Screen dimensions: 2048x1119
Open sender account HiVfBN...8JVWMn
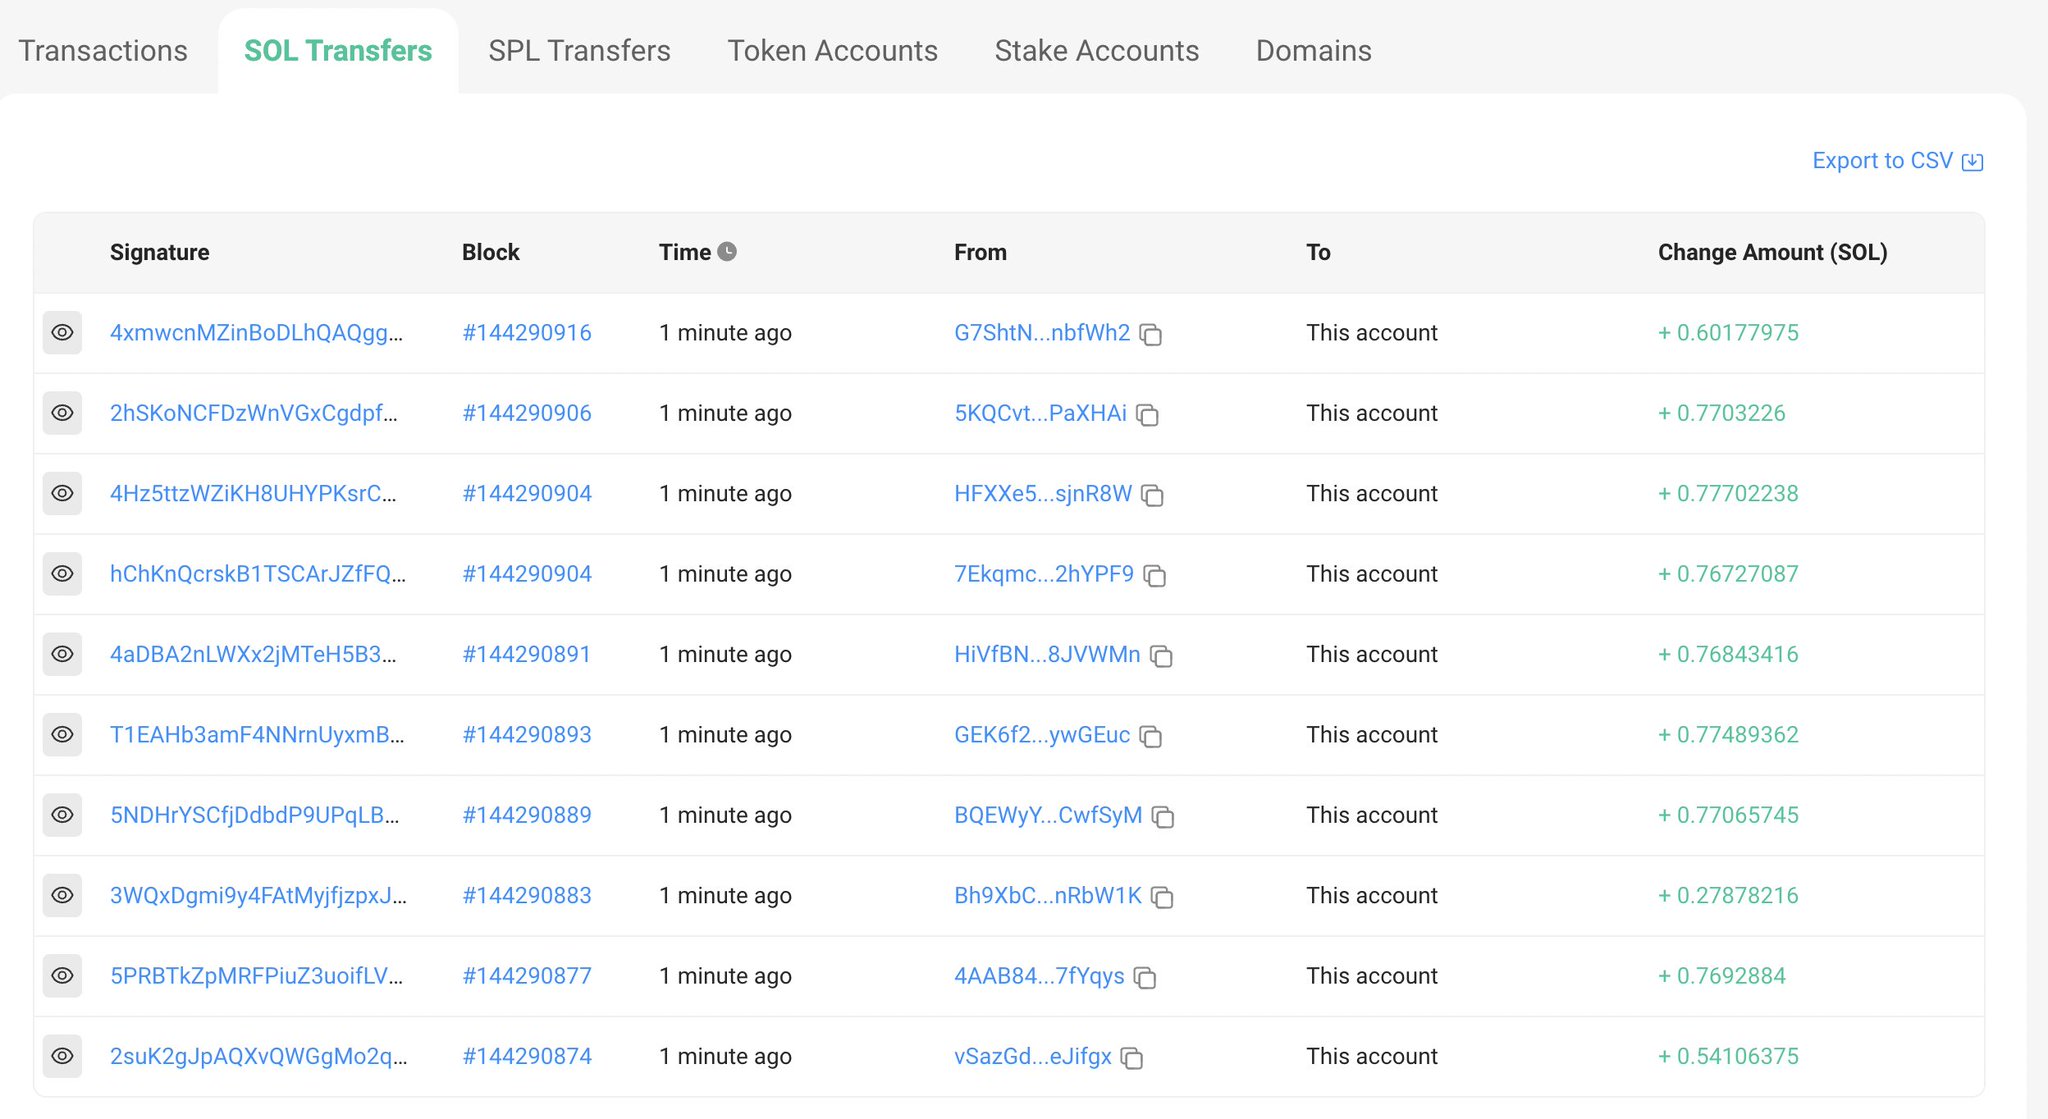(x=1047, y=654)
